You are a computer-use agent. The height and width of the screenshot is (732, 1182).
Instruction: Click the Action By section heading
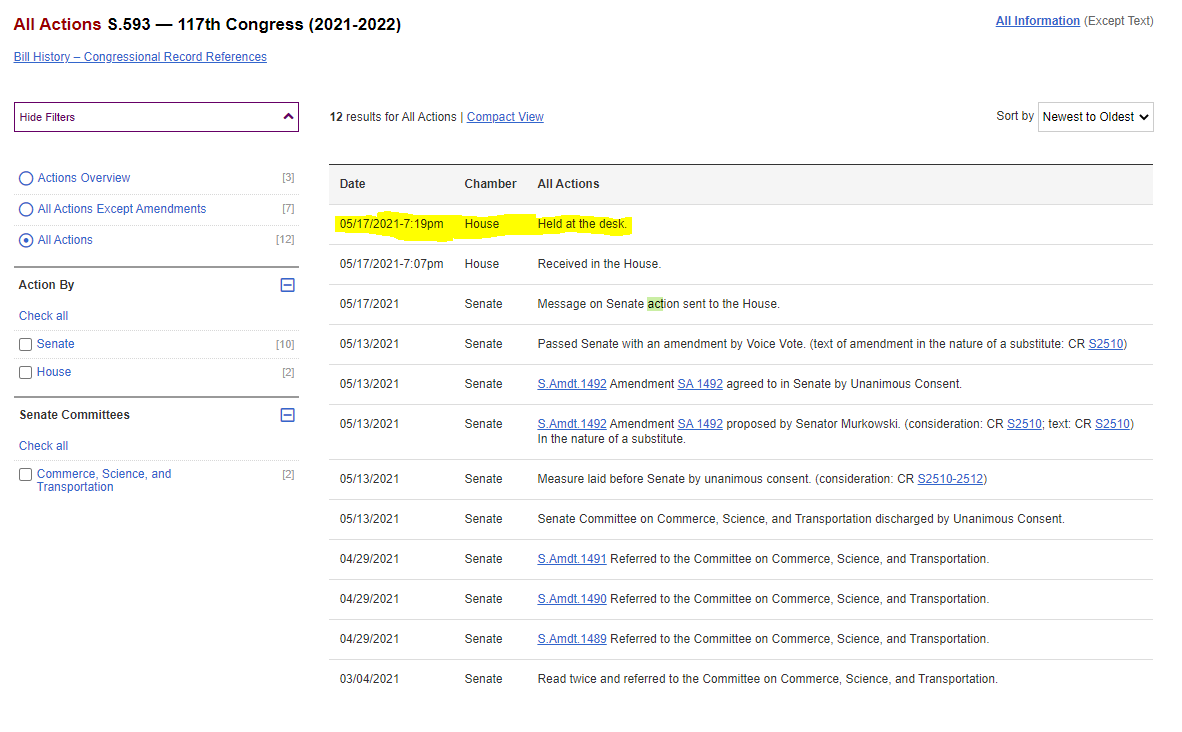(47, 285)
